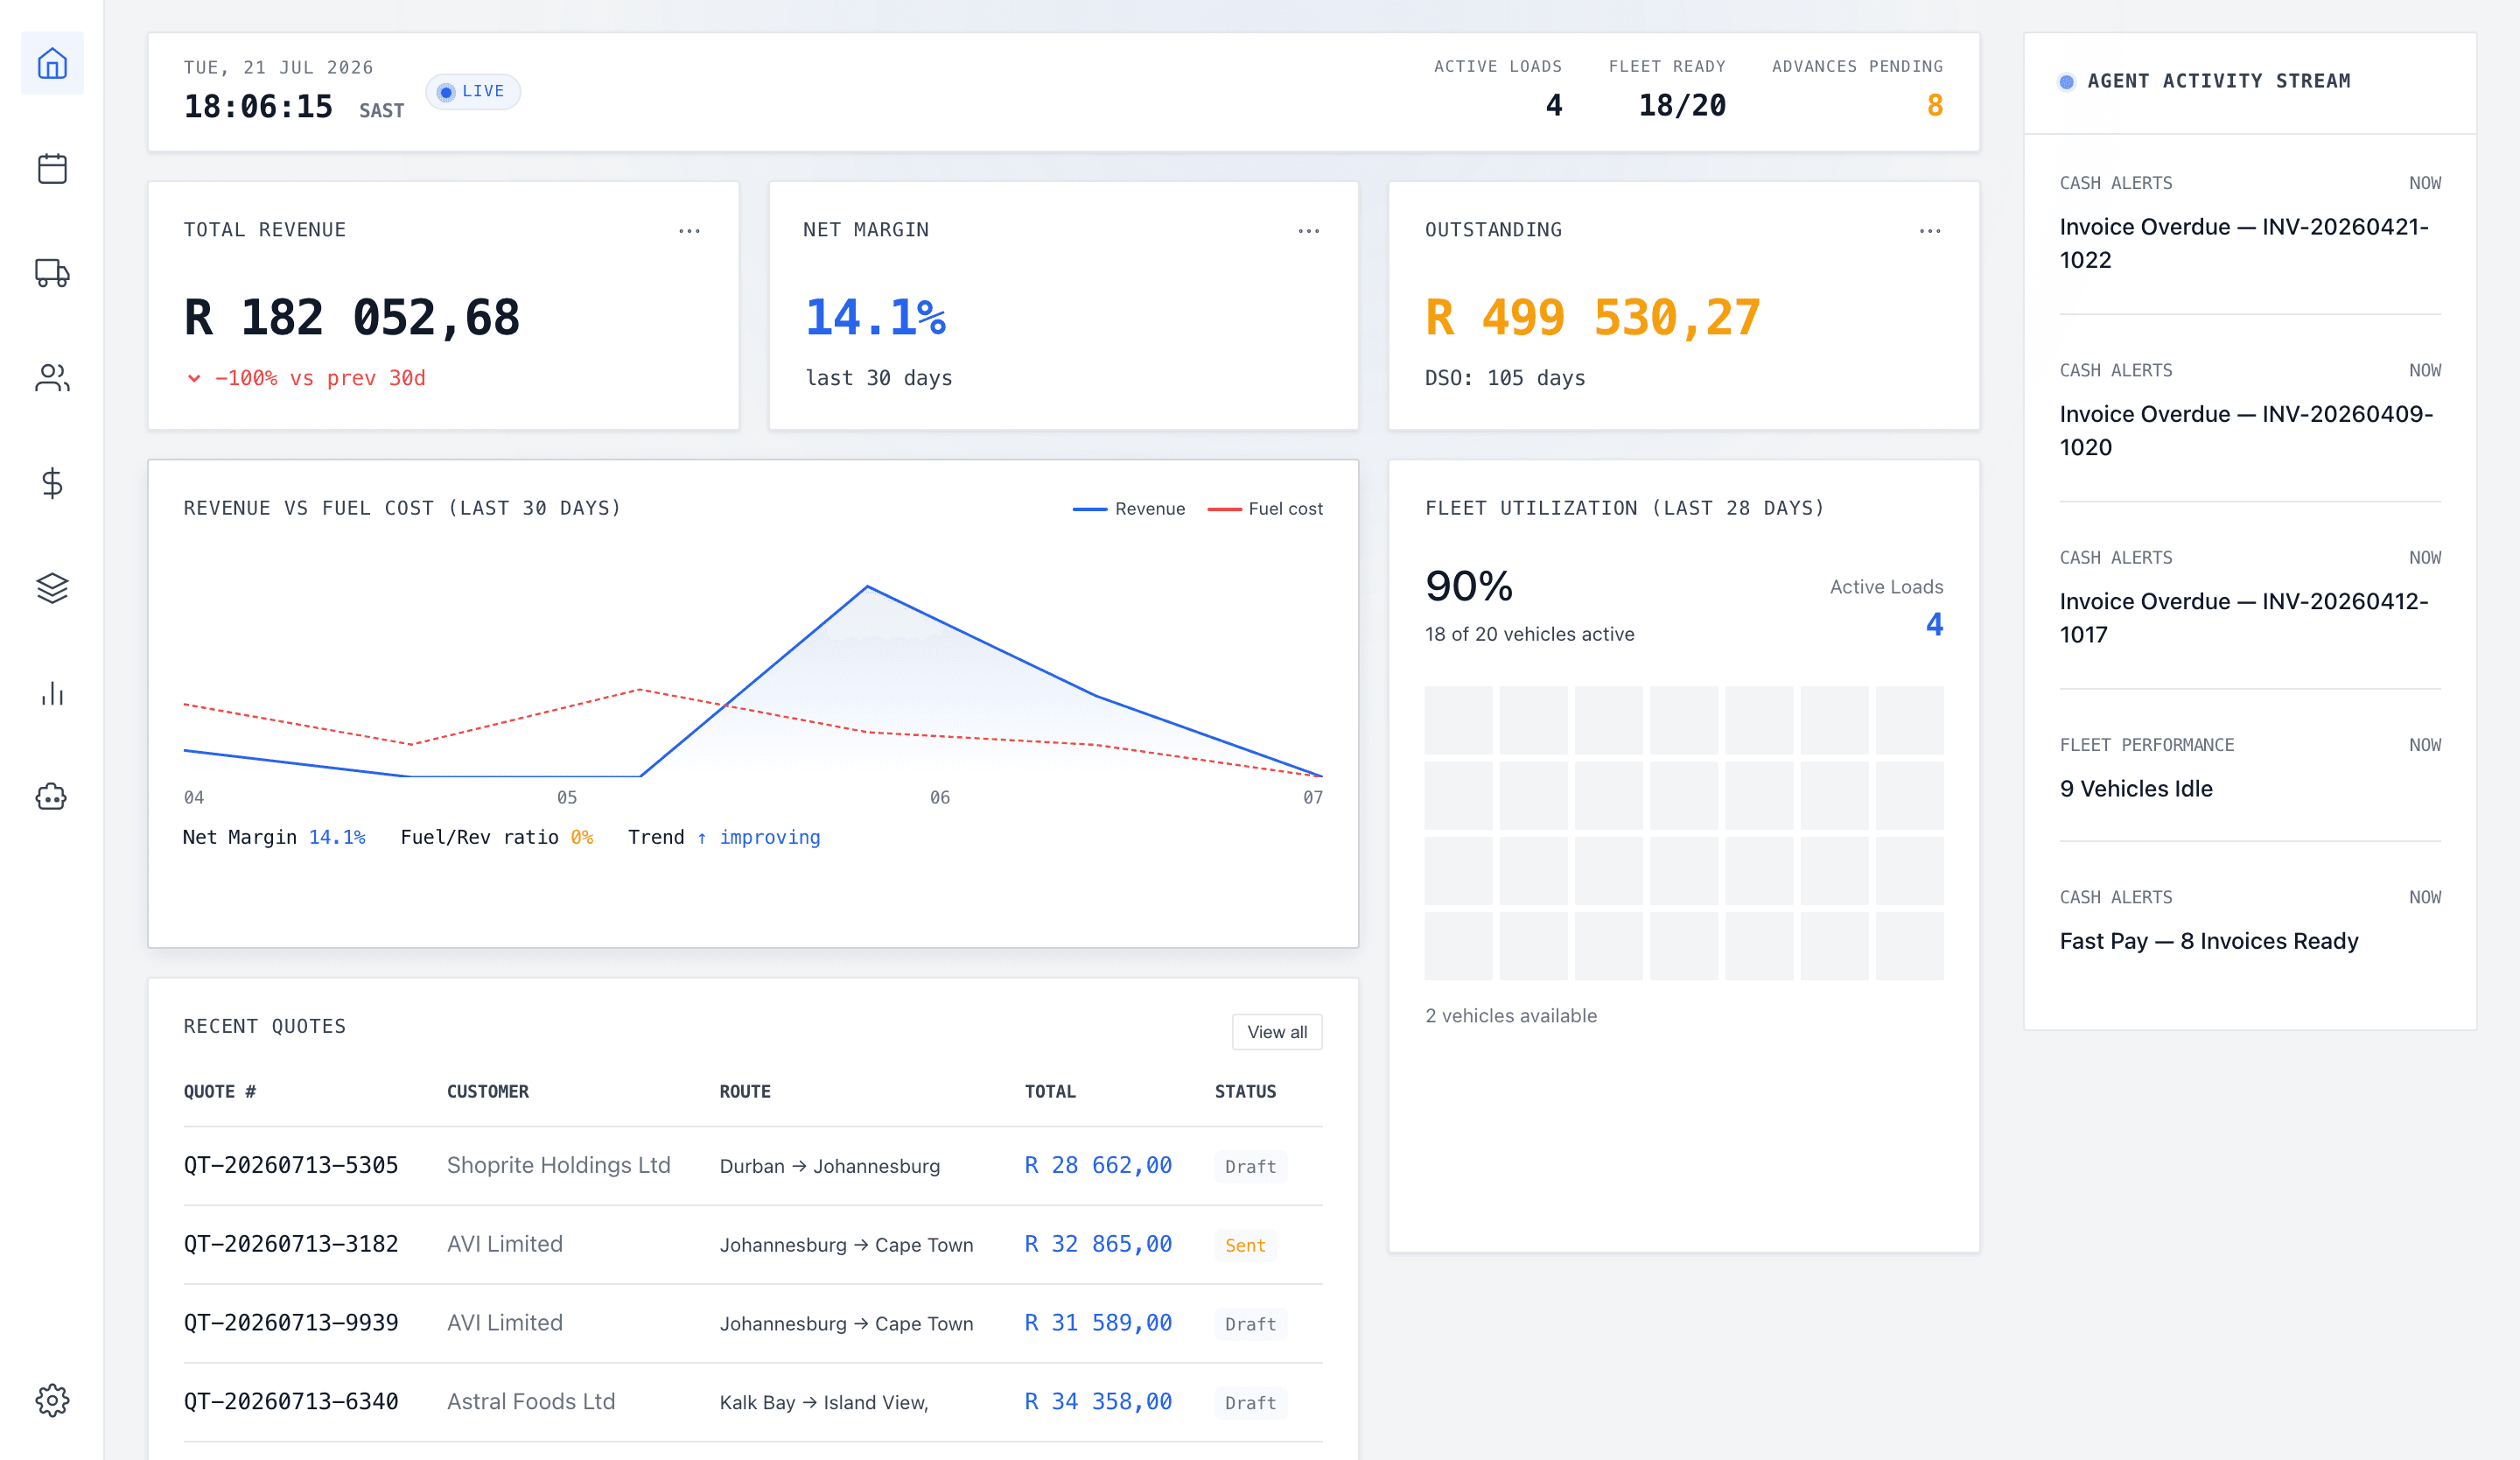Open the dollar finance icon in sidebar
The image size is (2520, 1460).
52,483
